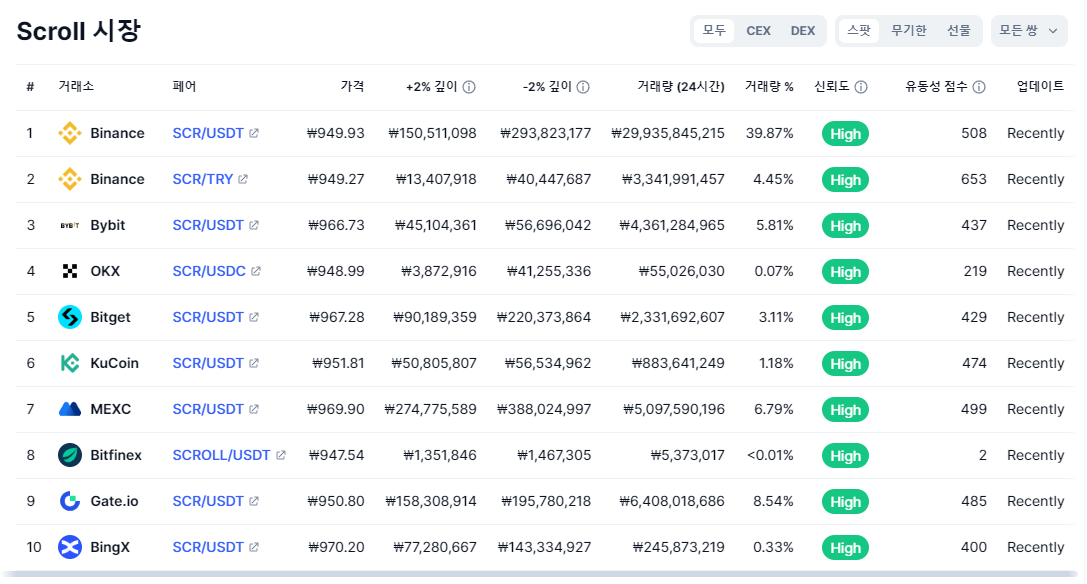The height and width of the screenshot is (584, 1087).
Task: Click the info icon beside +2% 깊이
Action: [469, 87]
